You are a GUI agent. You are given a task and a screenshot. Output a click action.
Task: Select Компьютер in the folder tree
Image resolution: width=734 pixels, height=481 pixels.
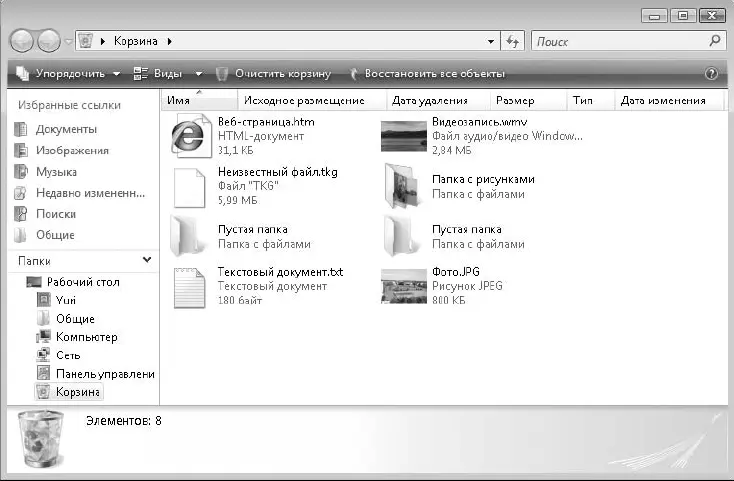click(86, 337)
